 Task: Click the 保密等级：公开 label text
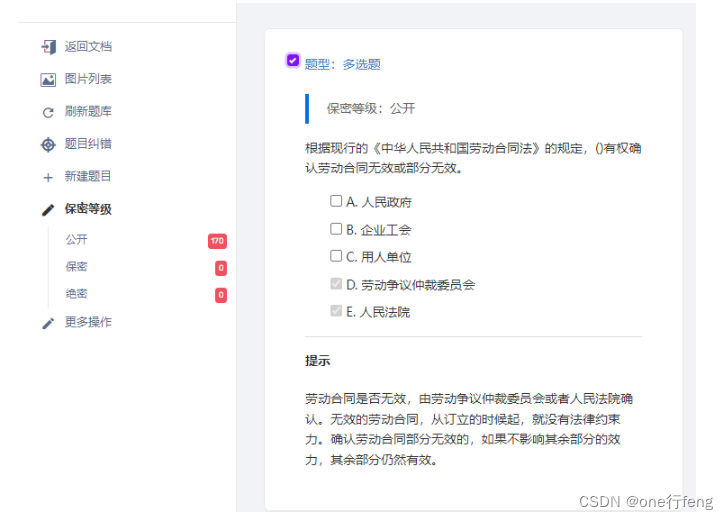coord(370,109)
